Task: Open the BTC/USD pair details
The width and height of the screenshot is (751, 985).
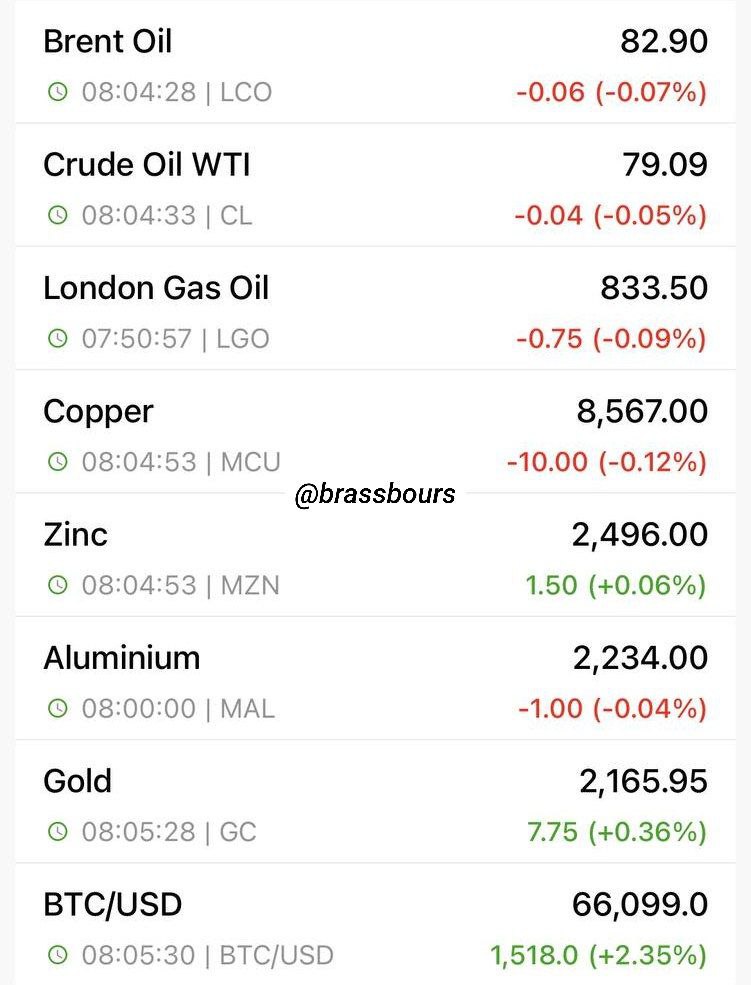Action: click(376, 923)
